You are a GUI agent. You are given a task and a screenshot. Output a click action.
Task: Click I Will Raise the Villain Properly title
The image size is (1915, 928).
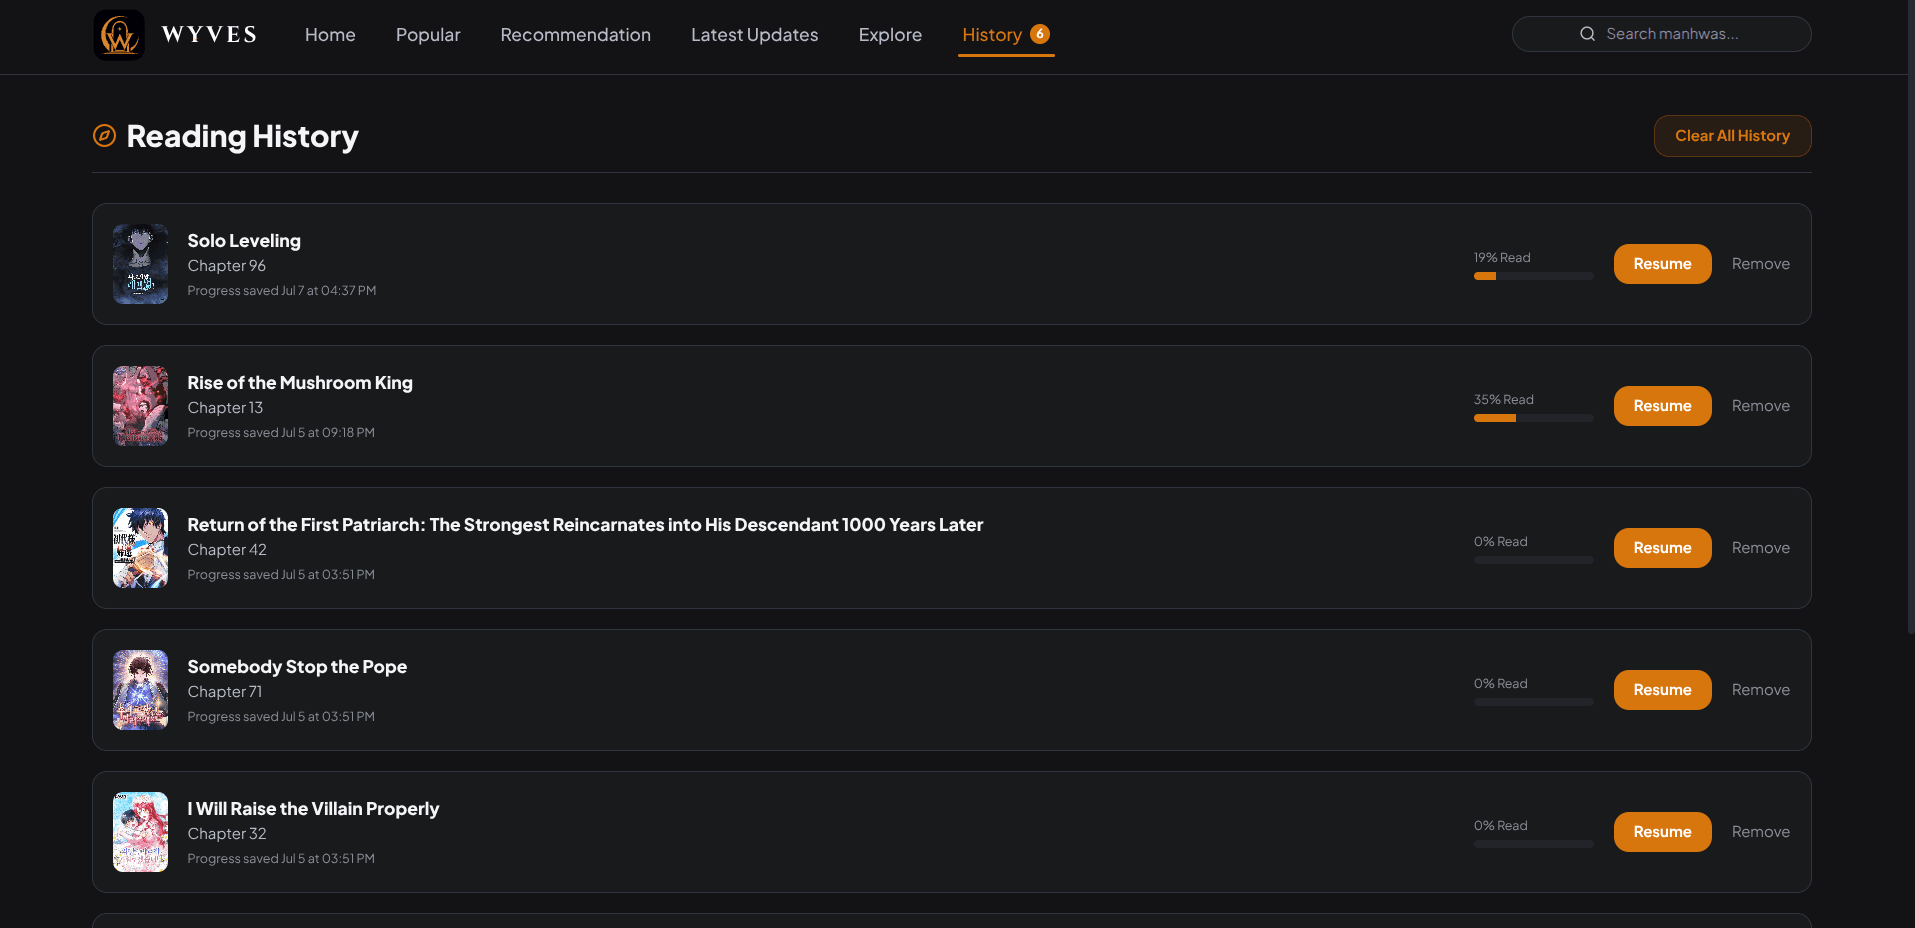(x=313, y=809)
